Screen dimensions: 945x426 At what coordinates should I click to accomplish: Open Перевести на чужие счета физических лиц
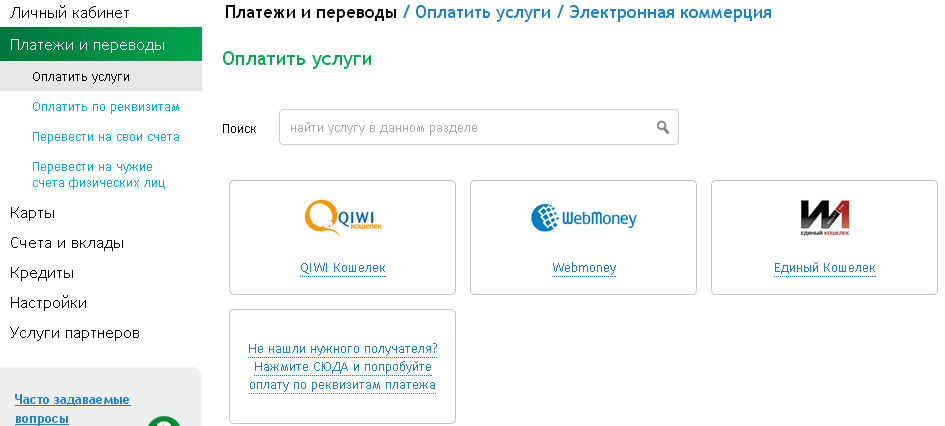pos(99,175)
